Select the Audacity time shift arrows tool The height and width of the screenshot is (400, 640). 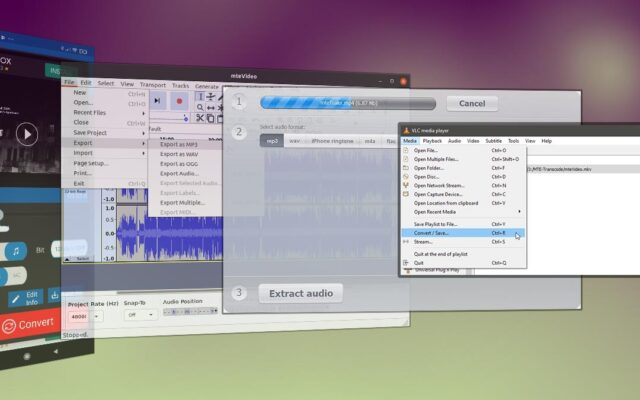211,108
